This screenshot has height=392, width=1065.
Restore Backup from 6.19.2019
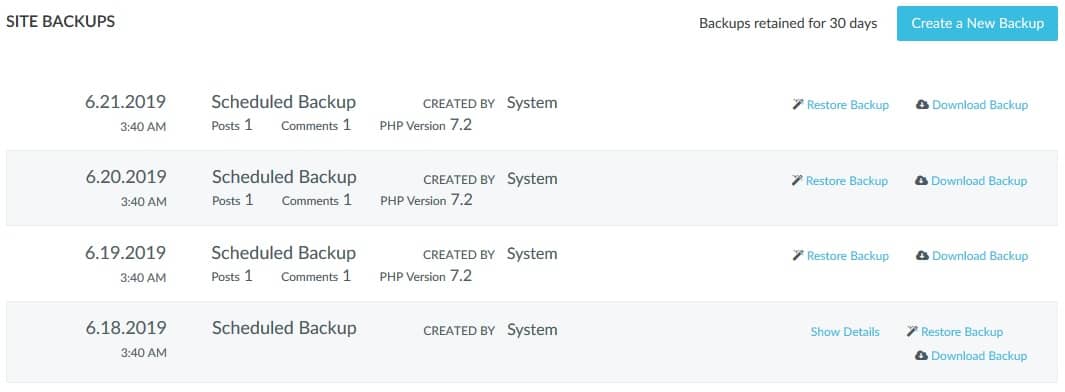[848, 255]
